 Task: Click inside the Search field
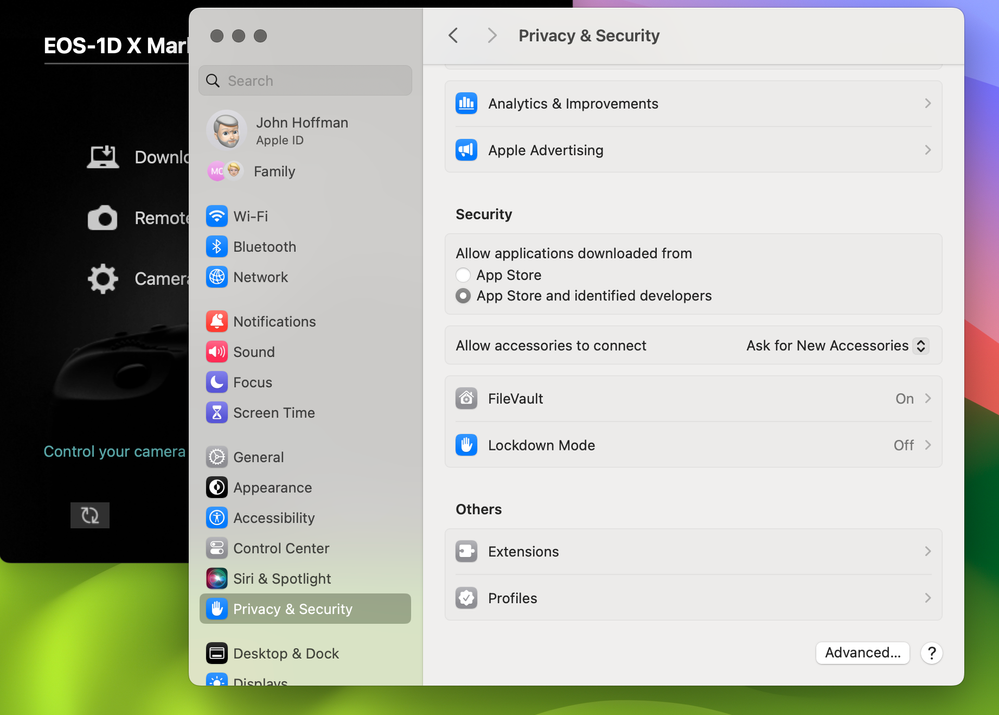(x=305, y=80)
